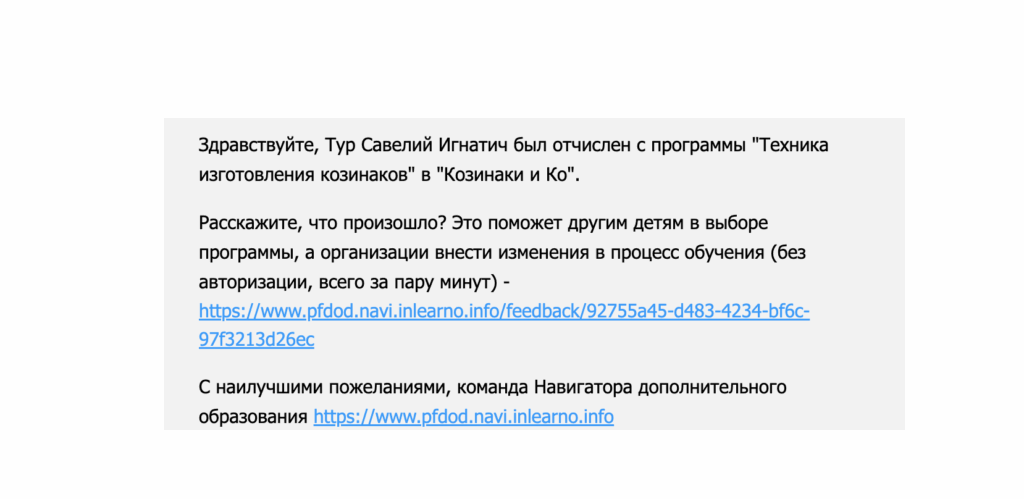This screenshot has height=499, width=1024.
Task: Open the feedback link with 92755a45 ID
Action: point(504,312)
